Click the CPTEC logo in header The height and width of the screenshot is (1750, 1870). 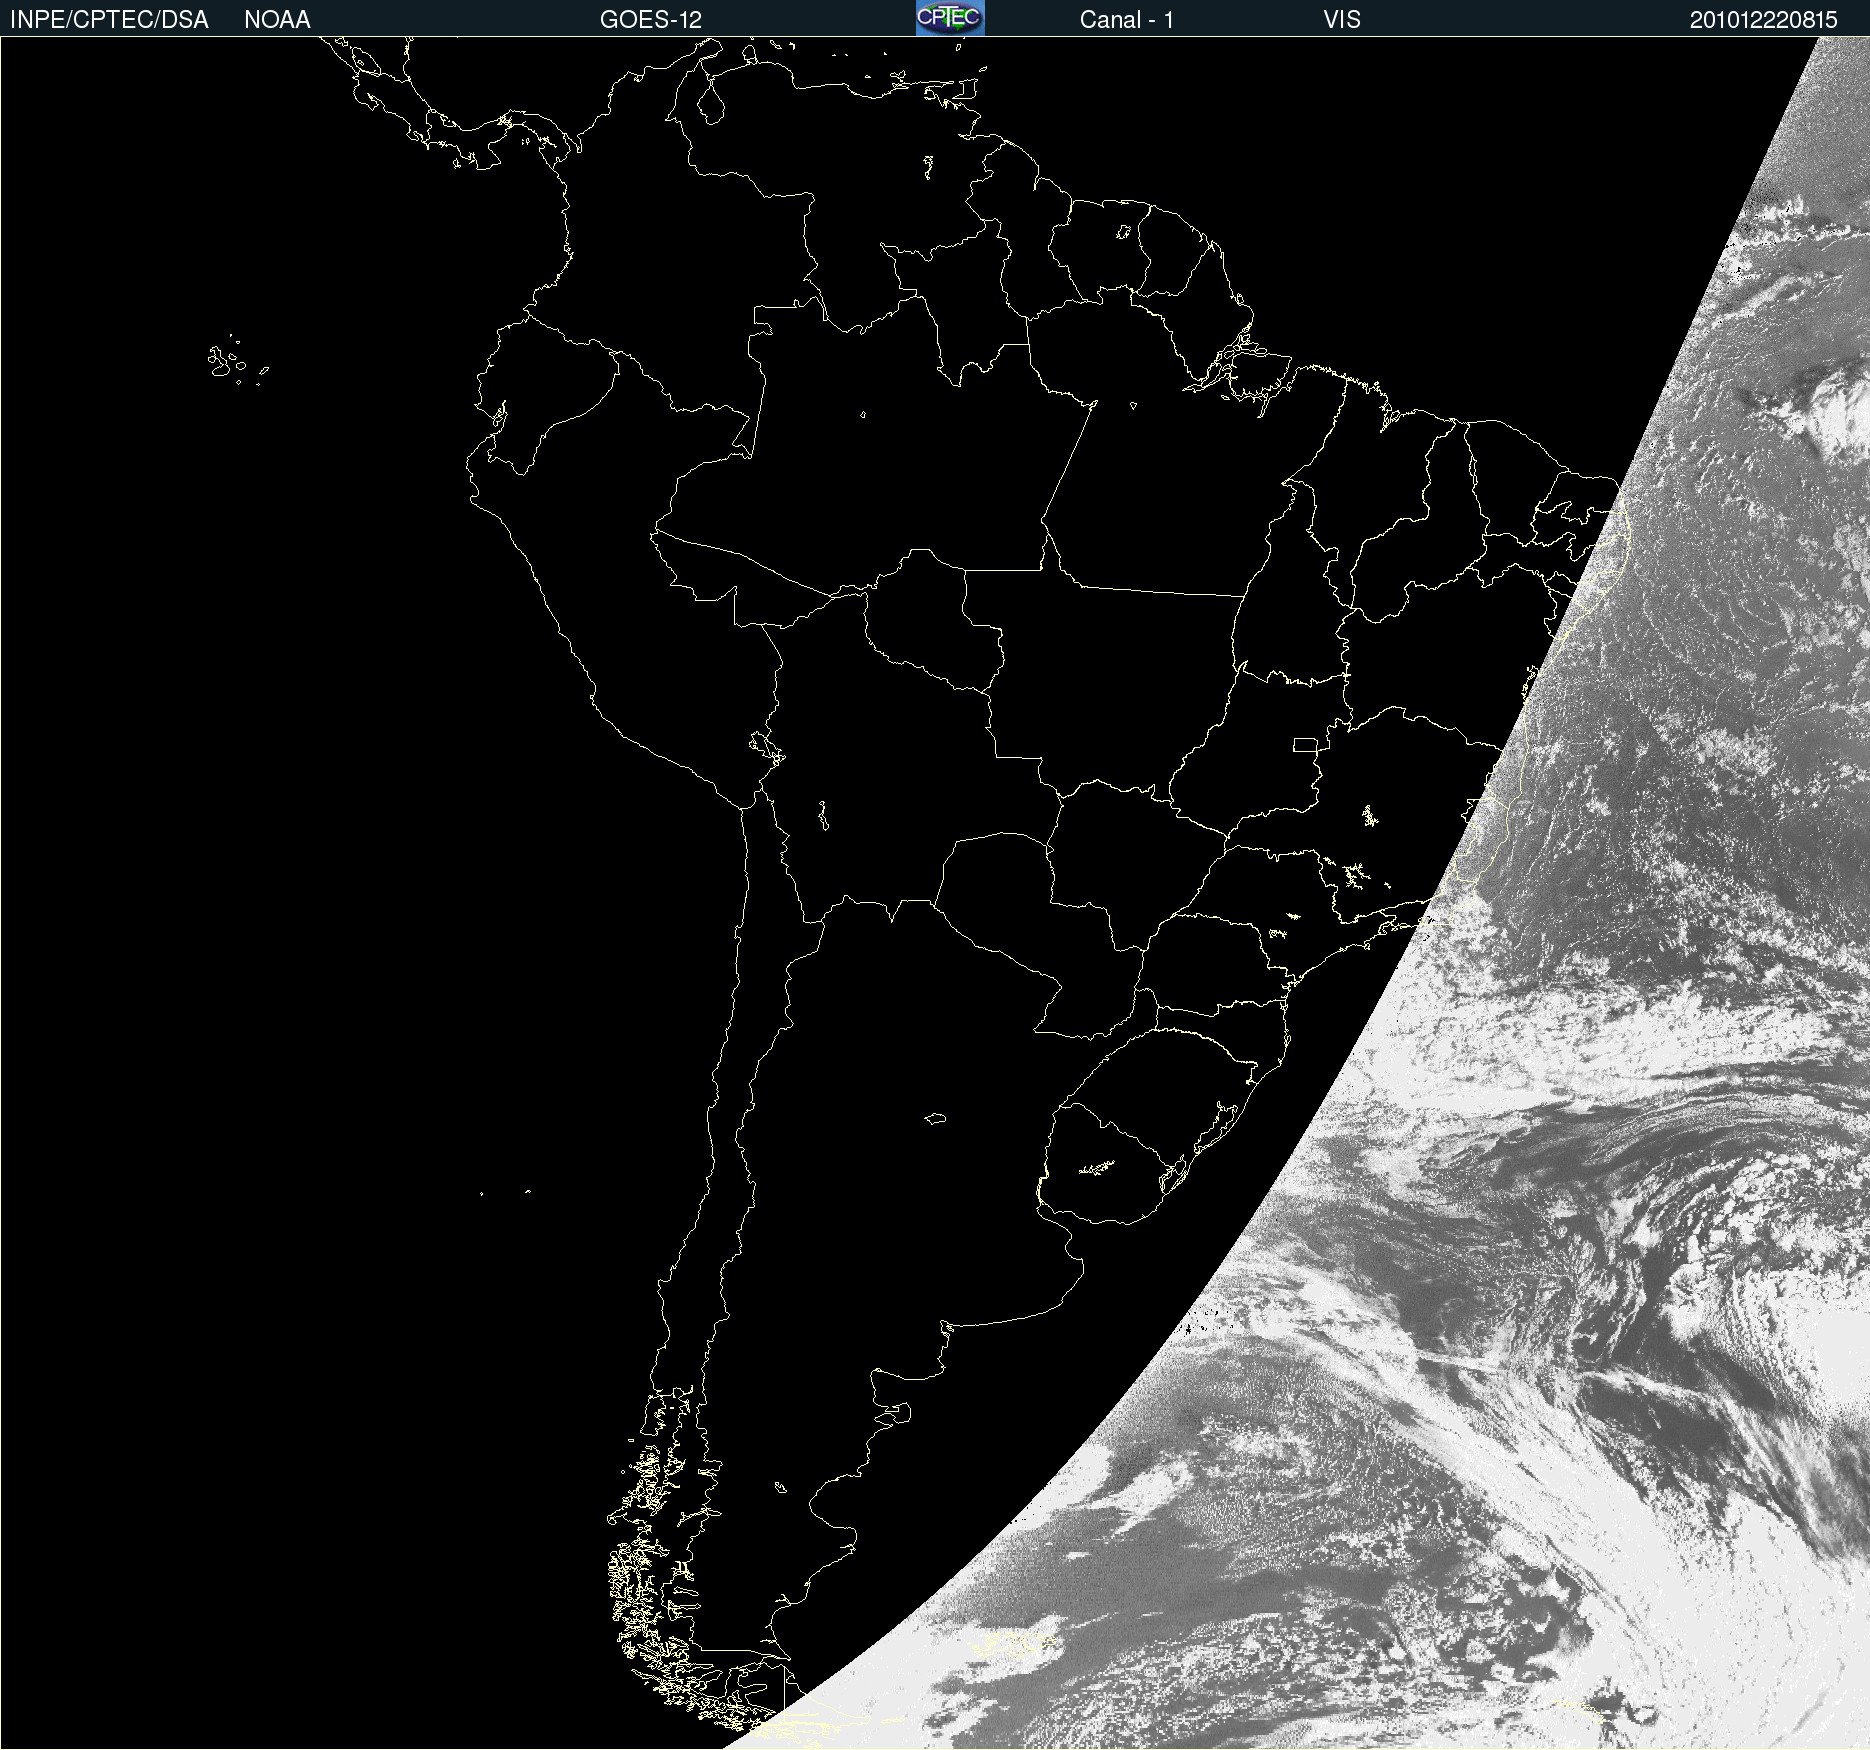(x=950, y=18)
